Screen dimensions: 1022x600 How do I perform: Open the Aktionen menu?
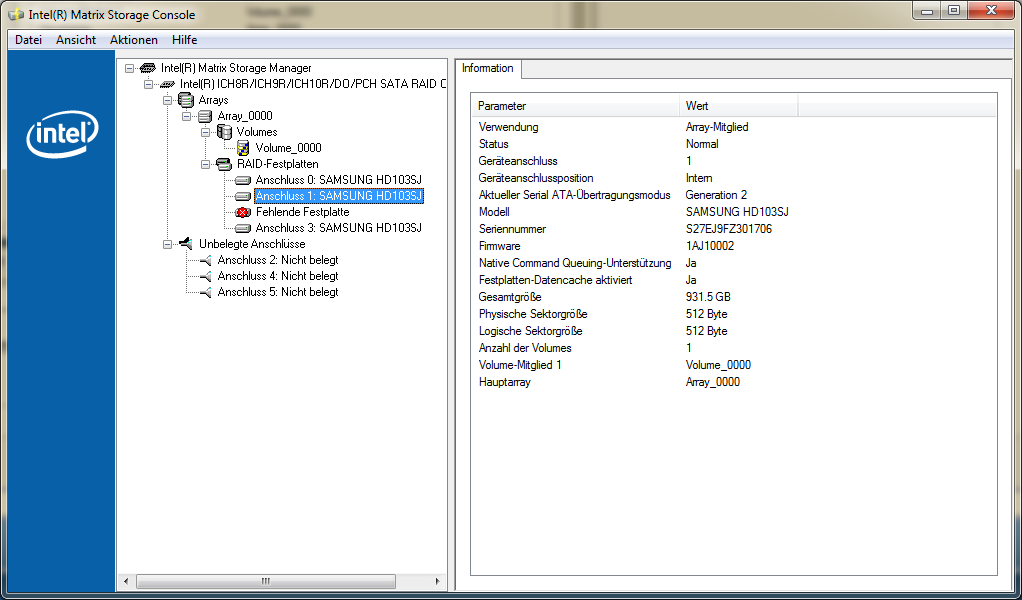[134, 40]
